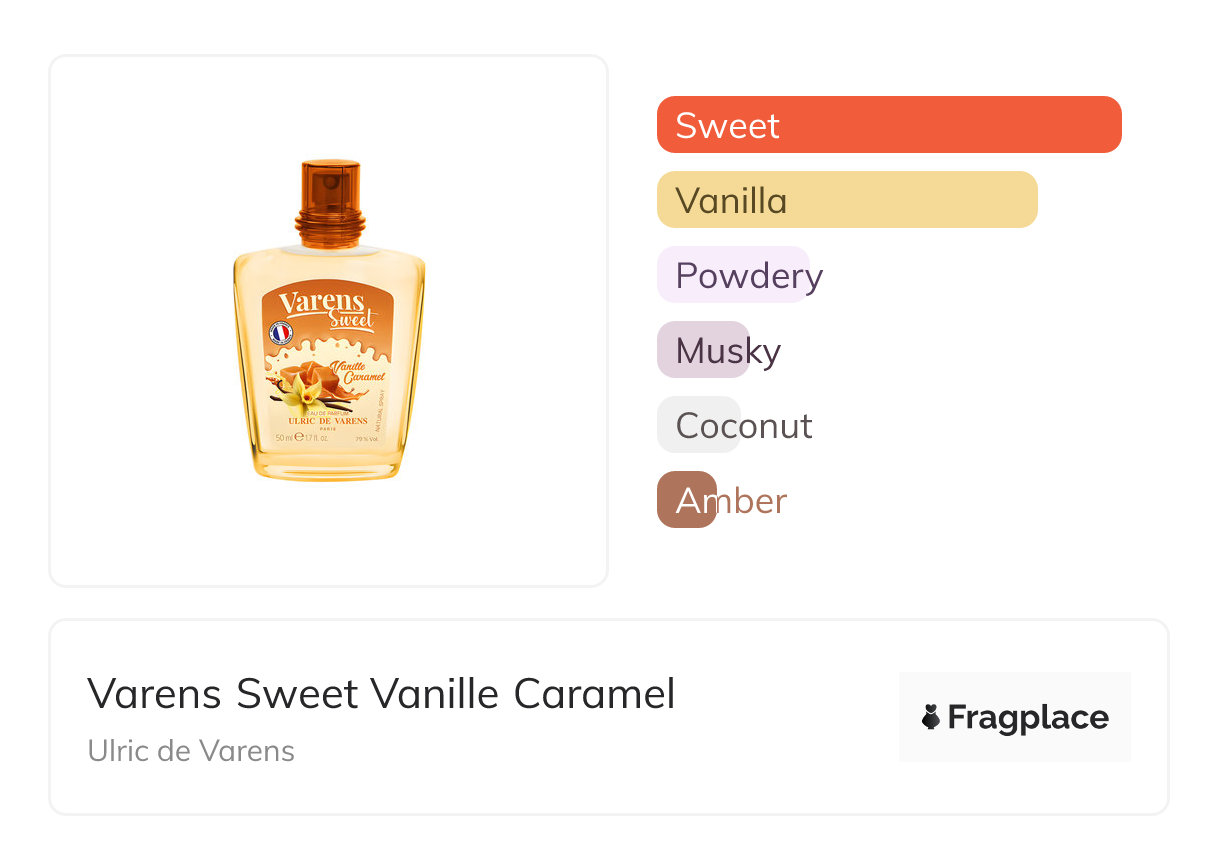The image size is (1218, 864).
Task: Choose the Musky accord bar
Action: pyautogui.click(x=703, y=350)
